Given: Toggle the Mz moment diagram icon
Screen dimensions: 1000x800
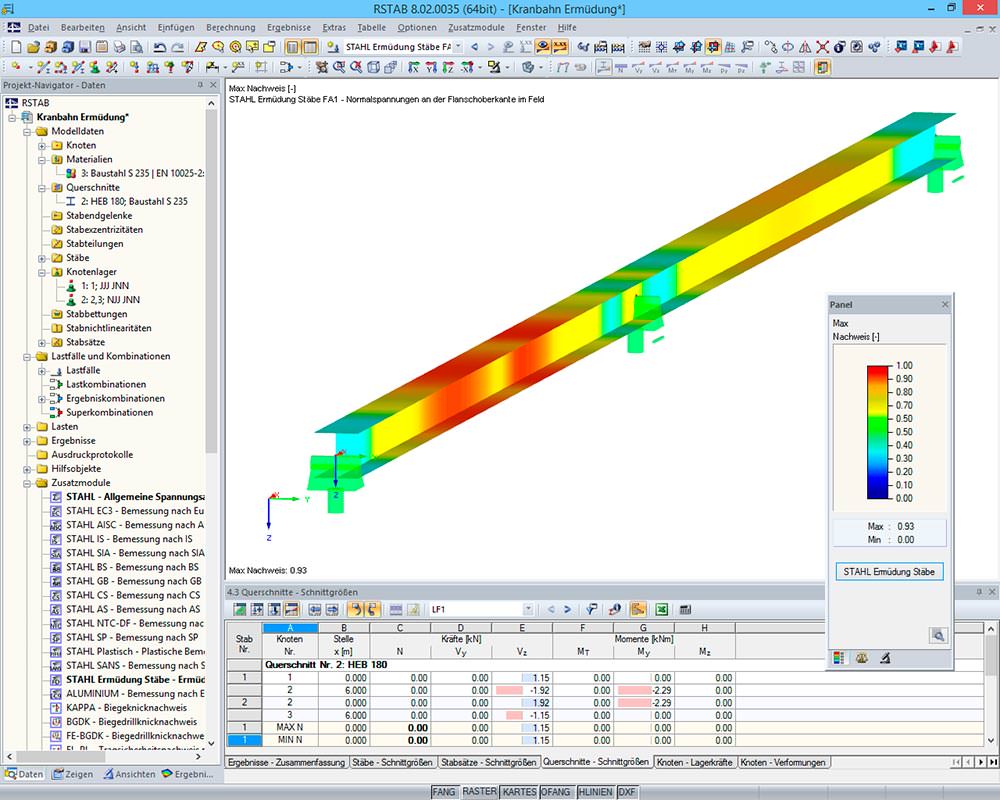Looking at the screenshot, I should point(707,68).
